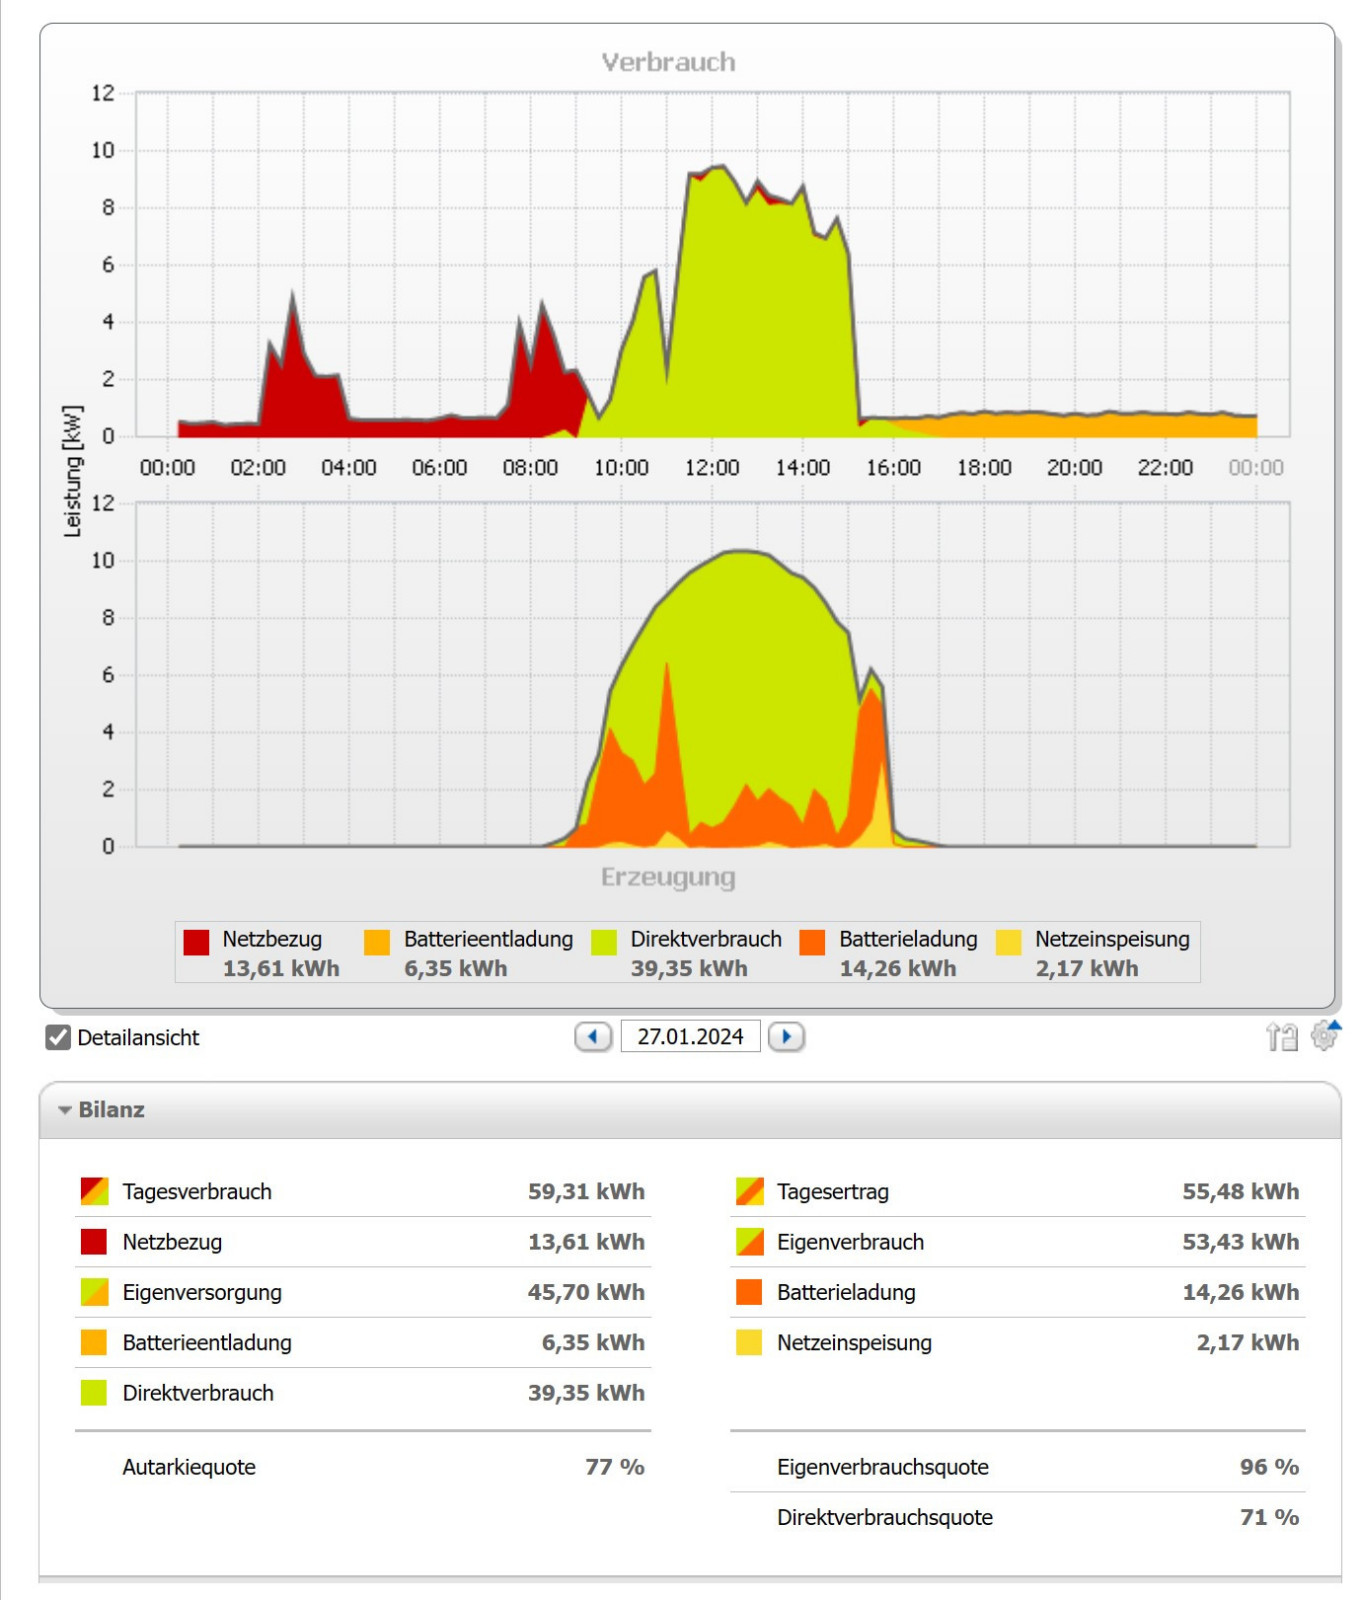The image size is (1363, 1600).
Task: Click the Autarkiequote label
Action: coord(189,1467)
